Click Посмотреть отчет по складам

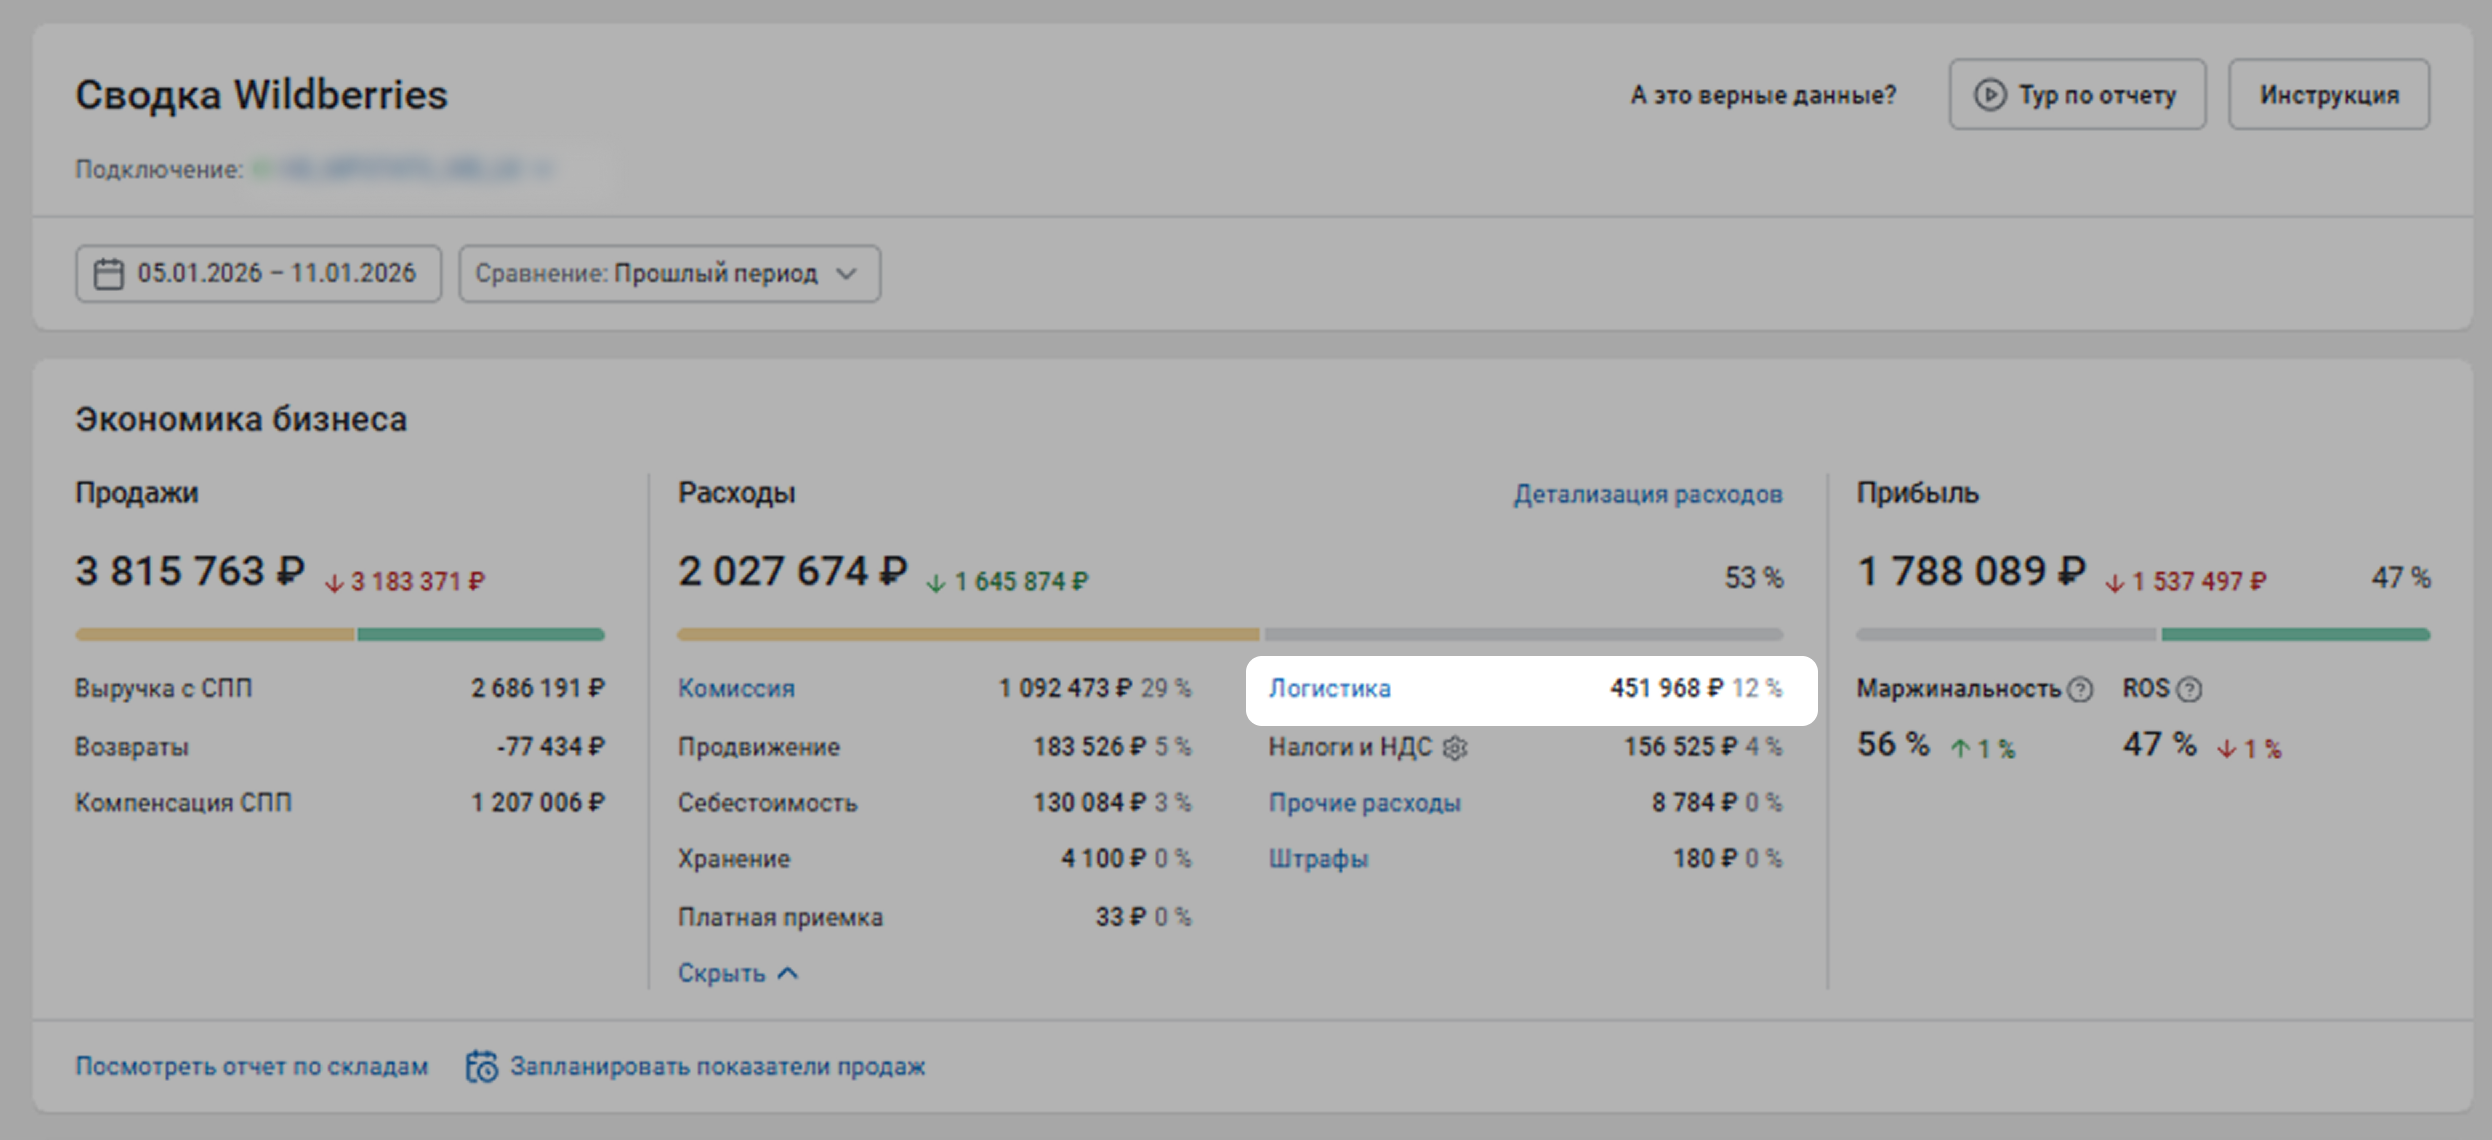[x=252, y=1066]
